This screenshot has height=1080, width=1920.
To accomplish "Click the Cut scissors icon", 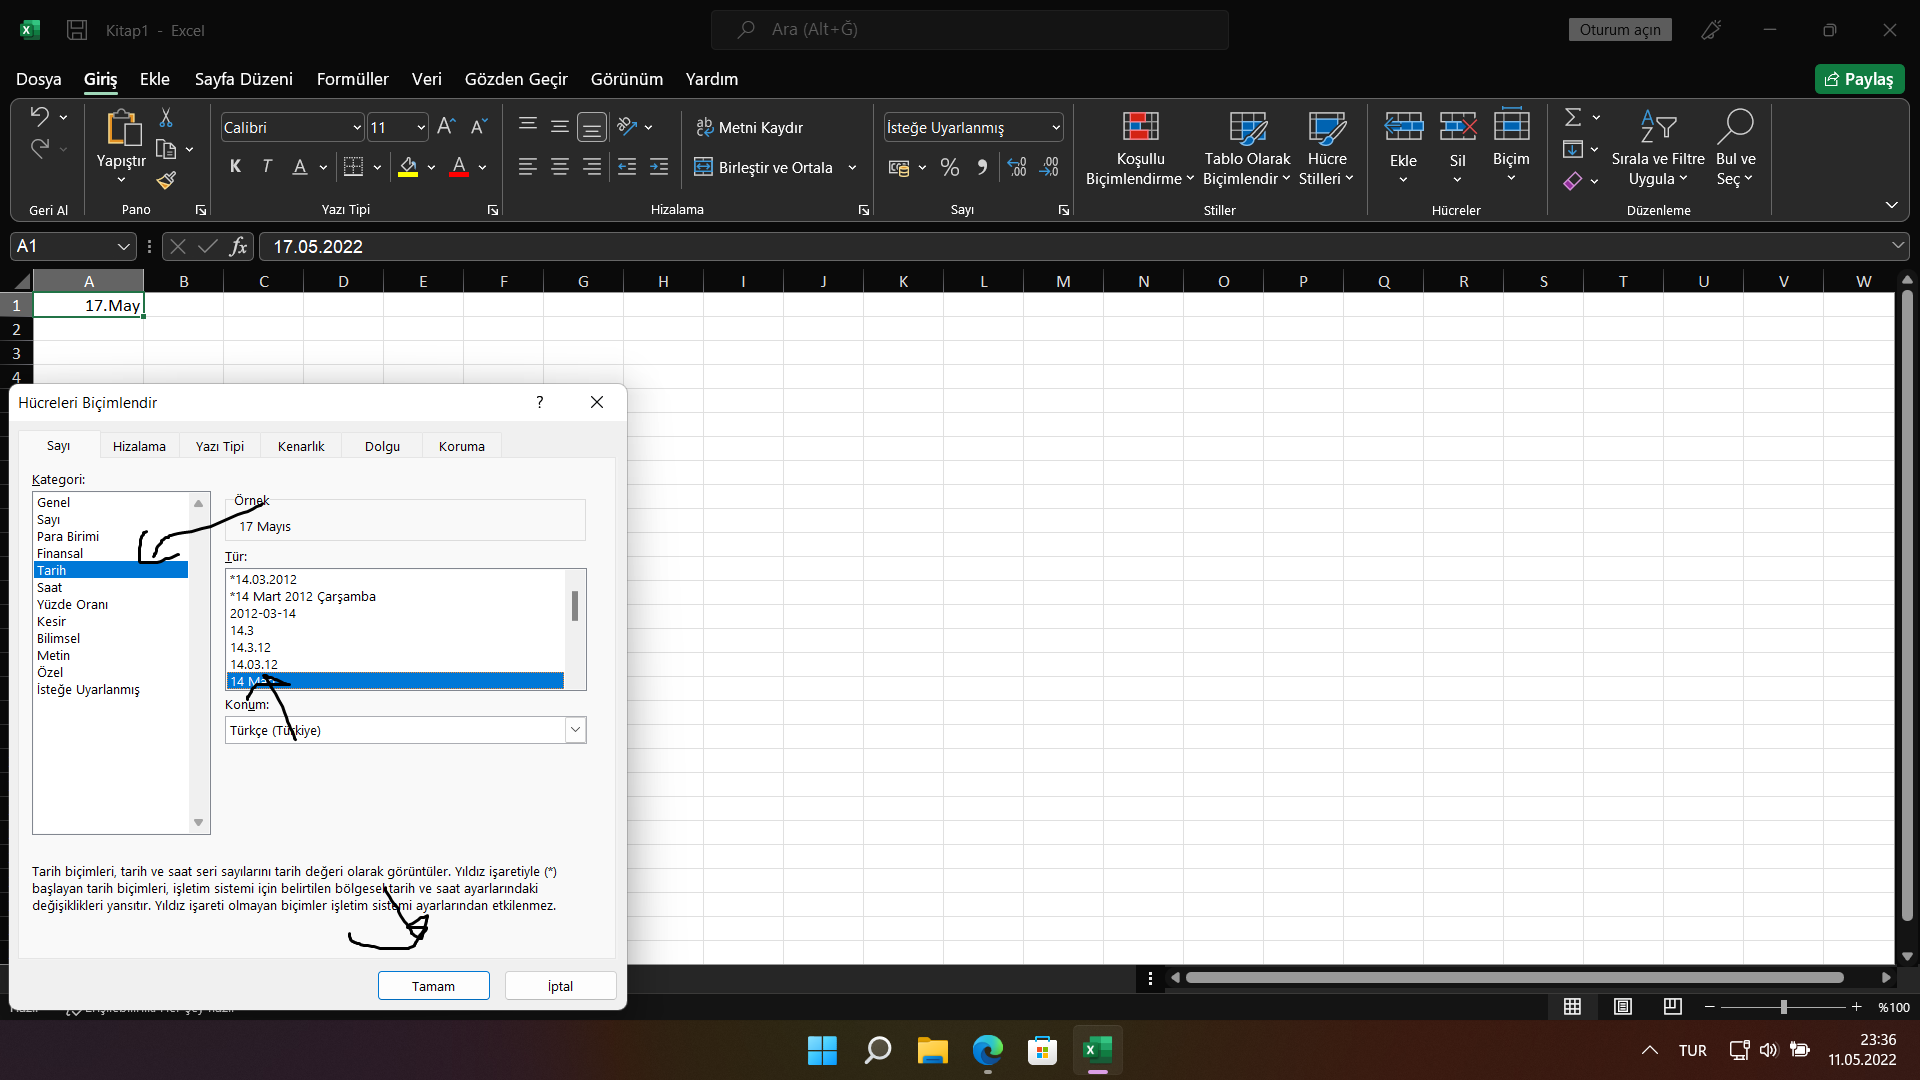I will click(x=166, y=118).
